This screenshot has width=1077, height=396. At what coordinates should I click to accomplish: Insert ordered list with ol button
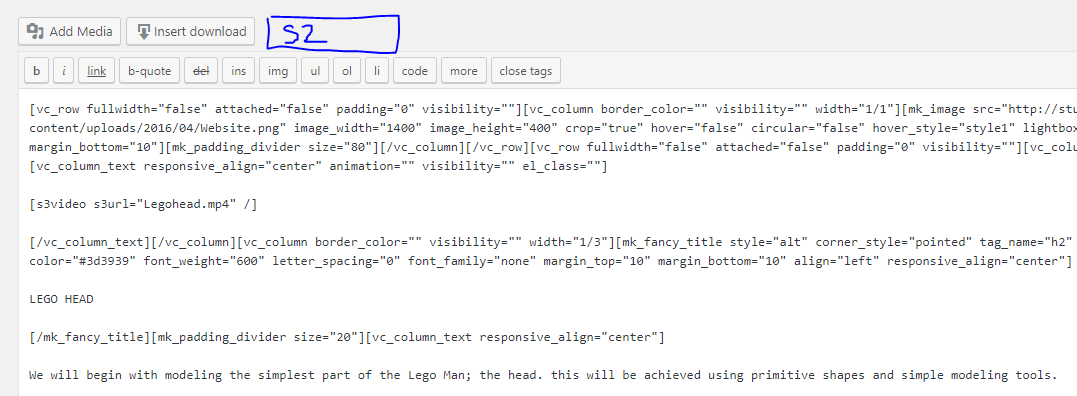(347, 71)
